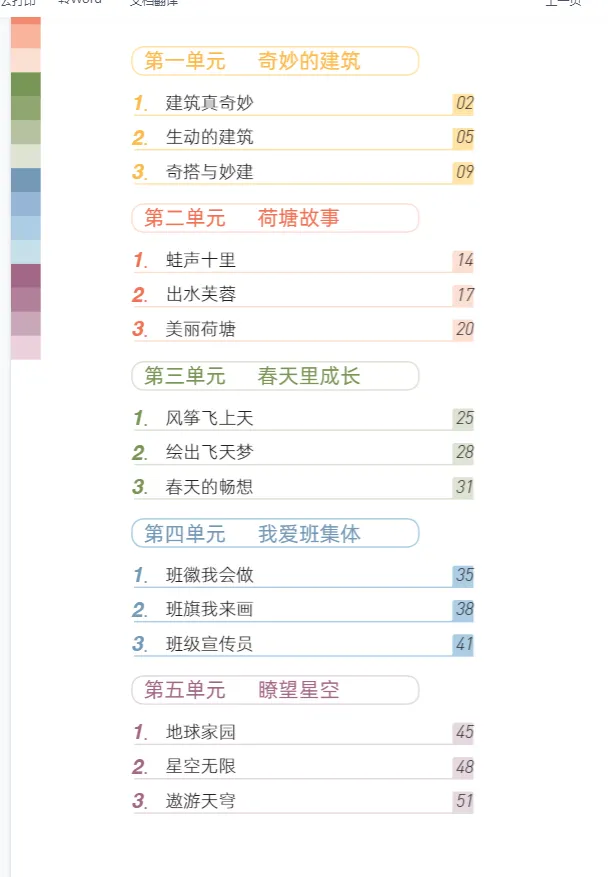
Task: Click page number 17 for 出水芙蓉
Action: (463, 295)
